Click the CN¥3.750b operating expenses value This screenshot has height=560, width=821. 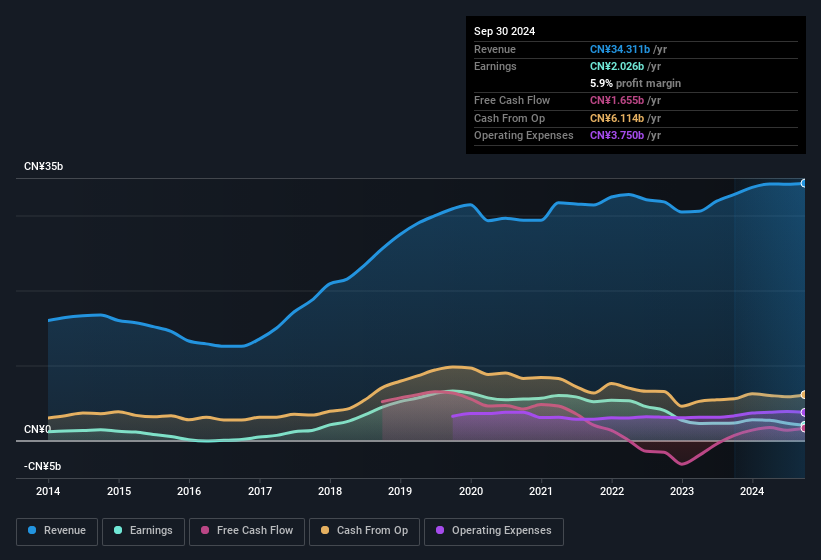pyautogui.click(x=617, y=135)
